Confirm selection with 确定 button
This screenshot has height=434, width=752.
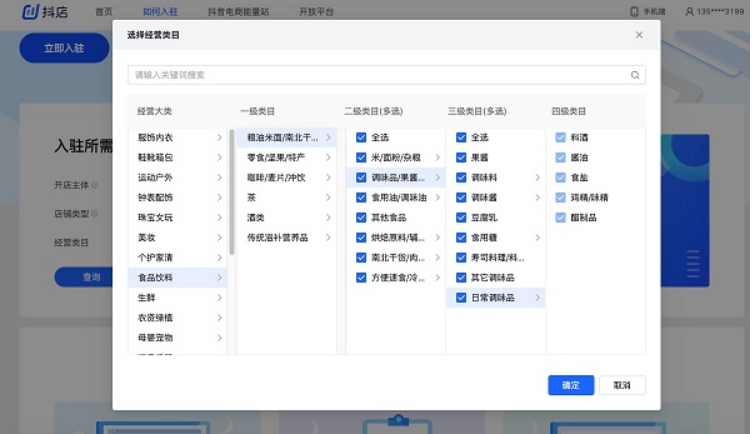[x=571, y=385]
